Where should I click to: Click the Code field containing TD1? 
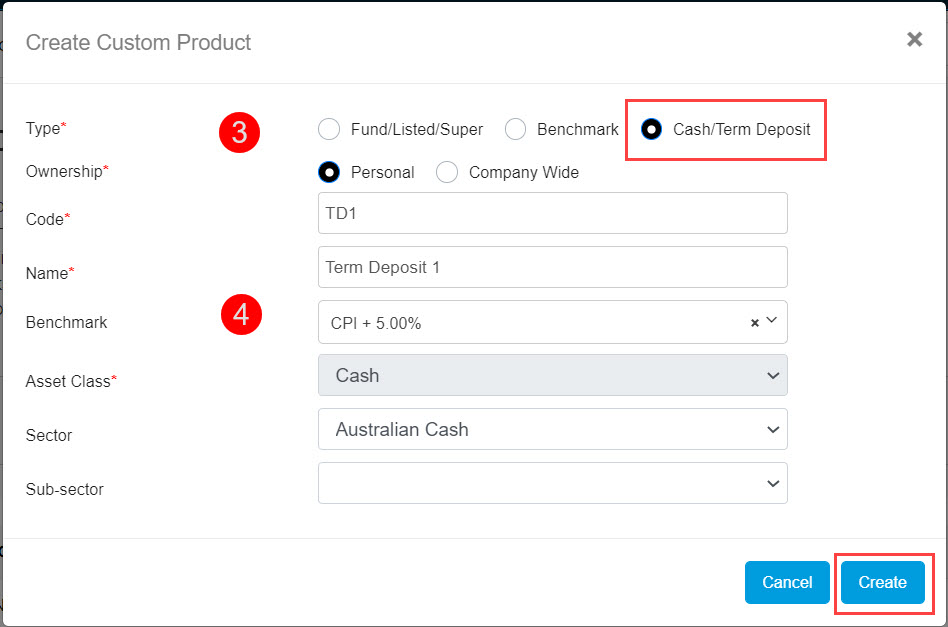(552, 213)
